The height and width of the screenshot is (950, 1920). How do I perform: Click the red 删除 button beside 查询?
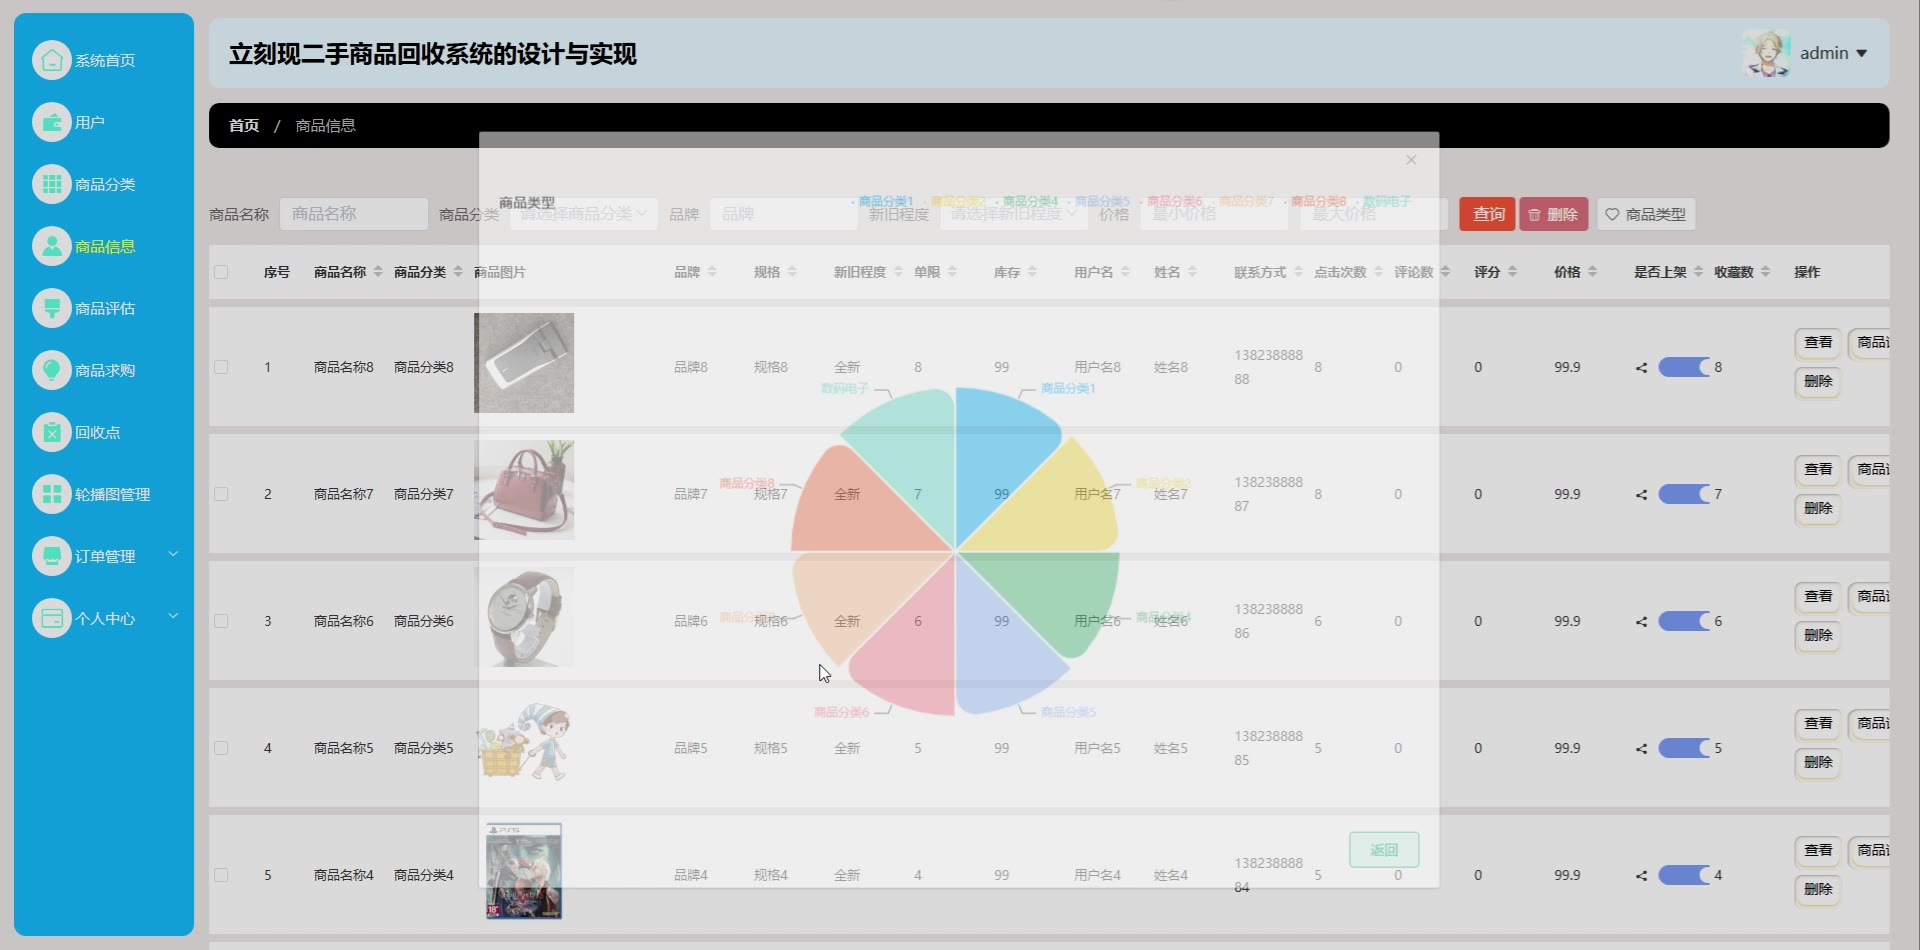(x=1553, y=214)
